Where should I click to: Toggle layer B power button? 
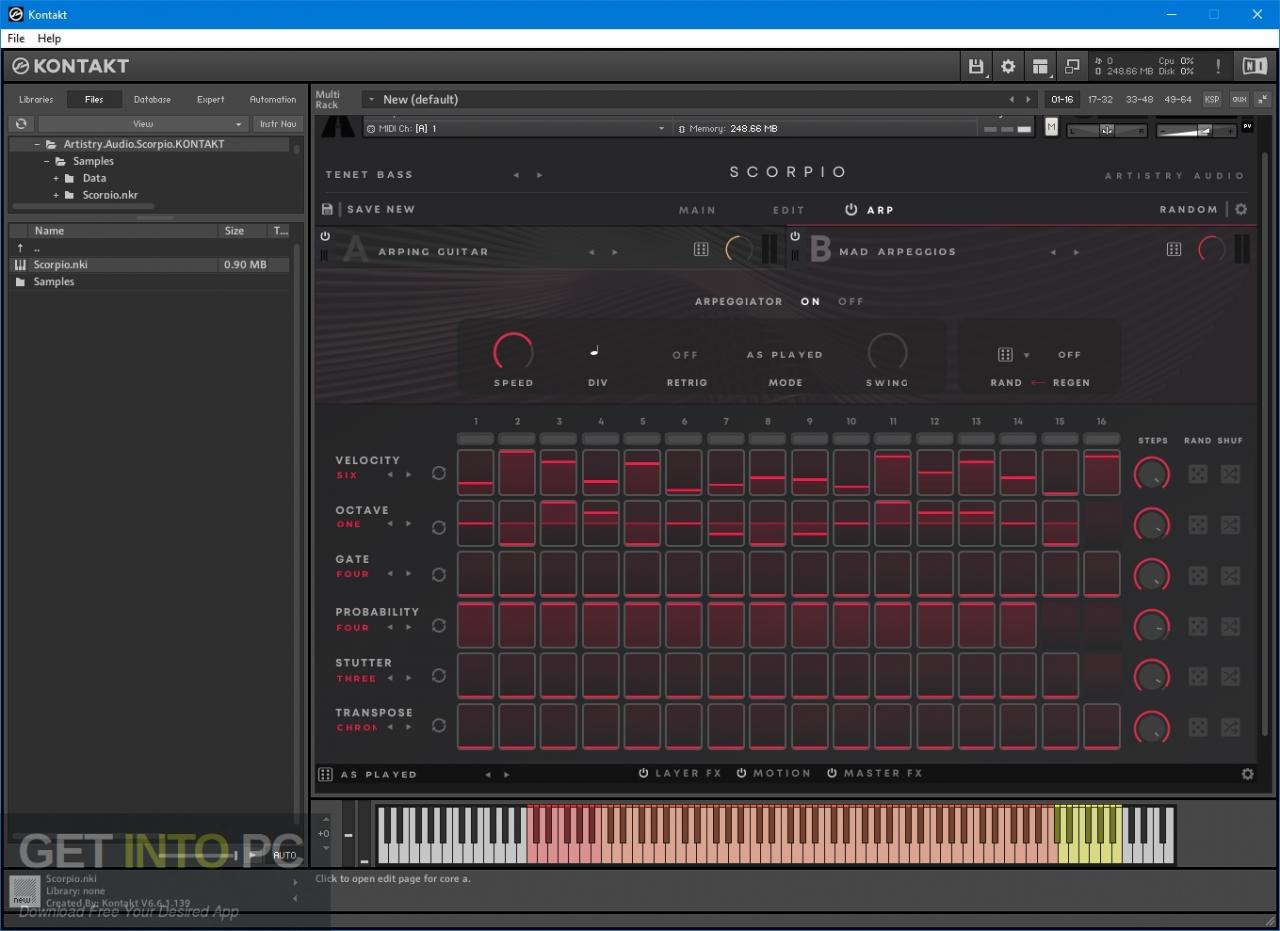pyautogui.click(x=795, y=237)
